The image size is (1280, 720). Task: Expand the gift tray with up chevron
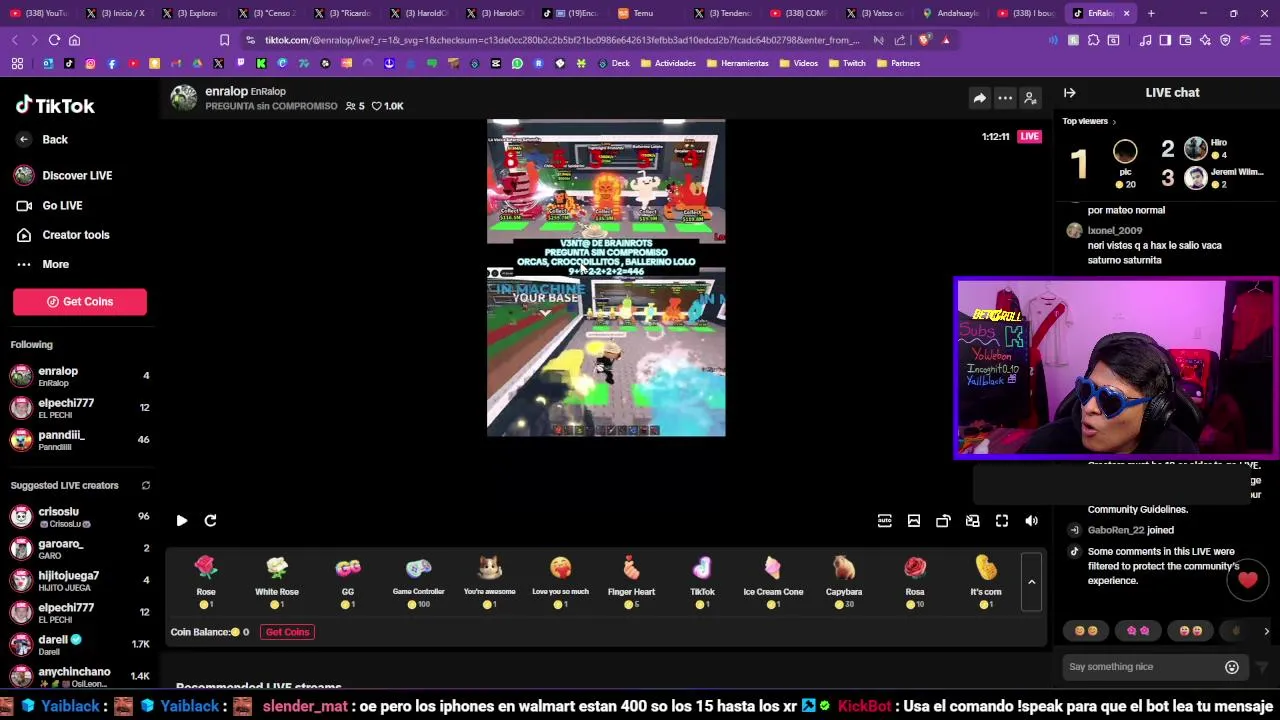coord(1031,582)
